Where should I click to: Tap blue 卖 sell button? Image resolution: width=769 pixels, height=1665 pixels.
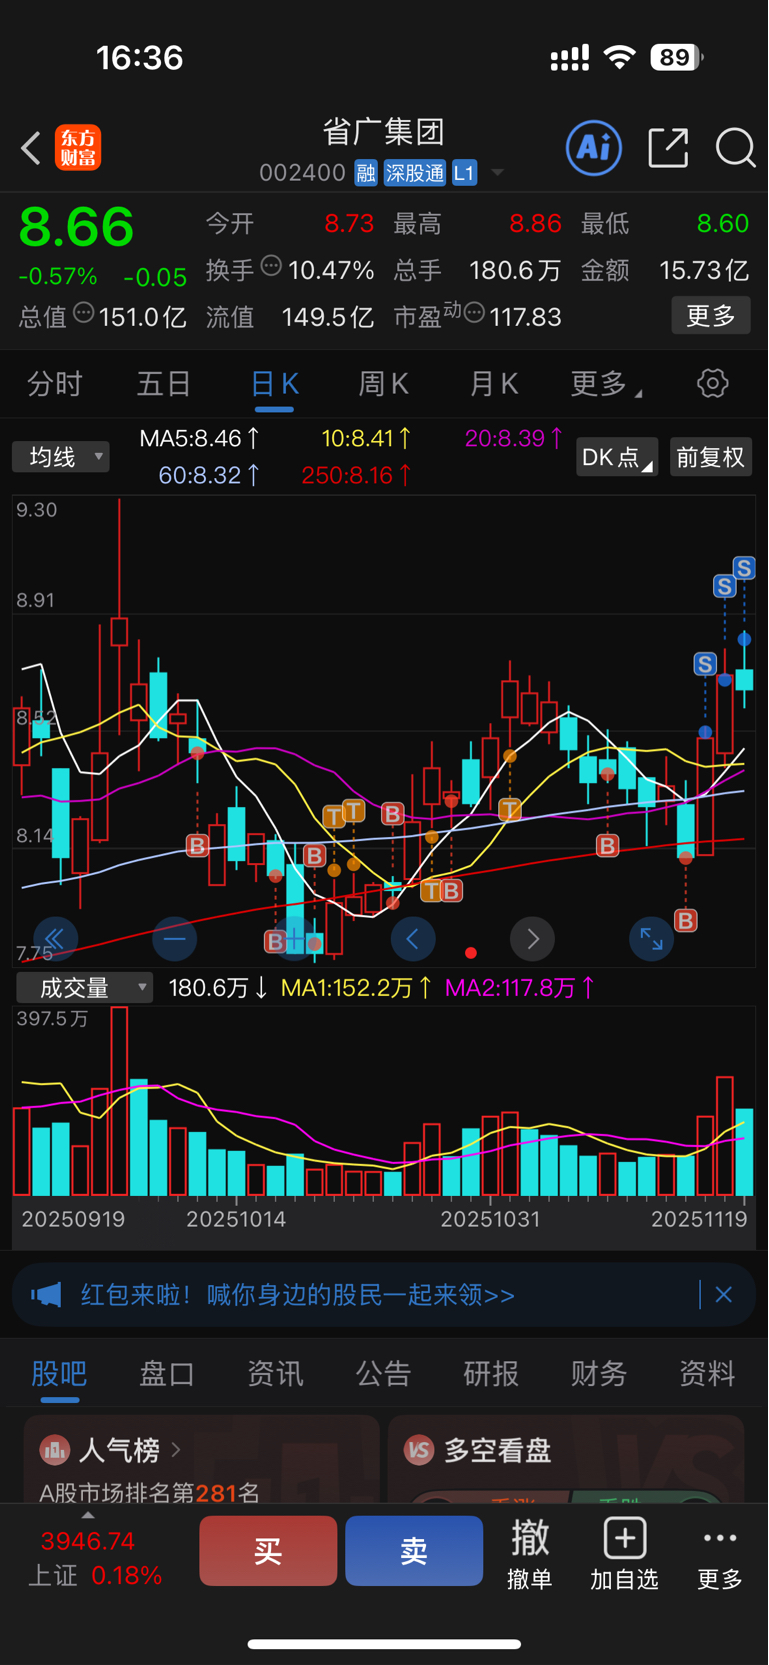[414, 1551]
